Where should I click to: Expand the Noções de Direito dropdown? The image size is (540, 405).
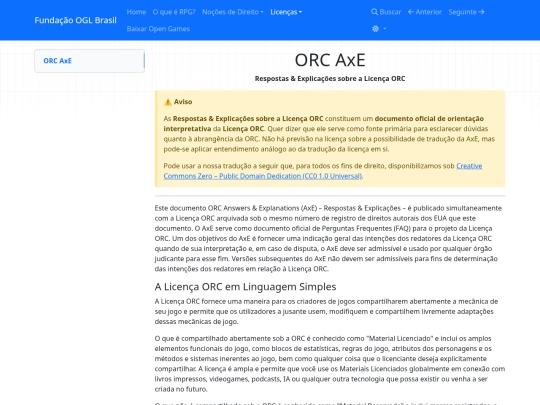pos(233,12)
